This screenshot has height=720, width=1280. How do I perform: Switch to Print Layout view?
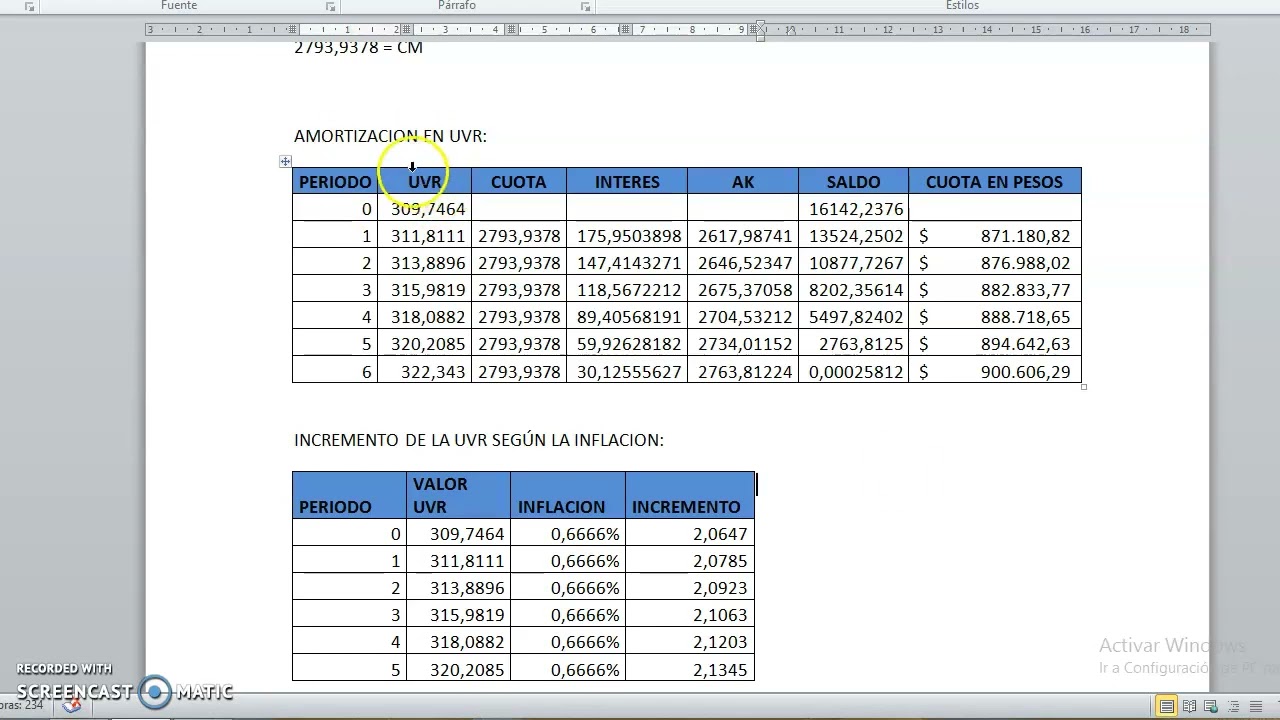pos(1167,707)
